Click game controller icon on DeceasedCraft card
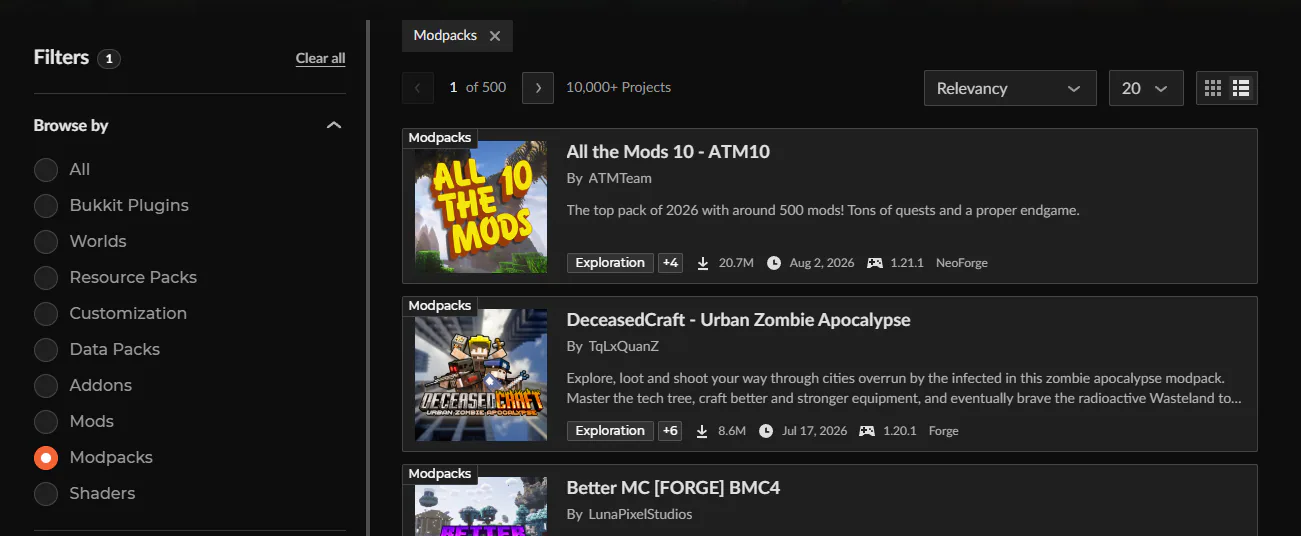The width and height of the screenshot is (1301, 536). pyautogui.click(x=867, y=431)
